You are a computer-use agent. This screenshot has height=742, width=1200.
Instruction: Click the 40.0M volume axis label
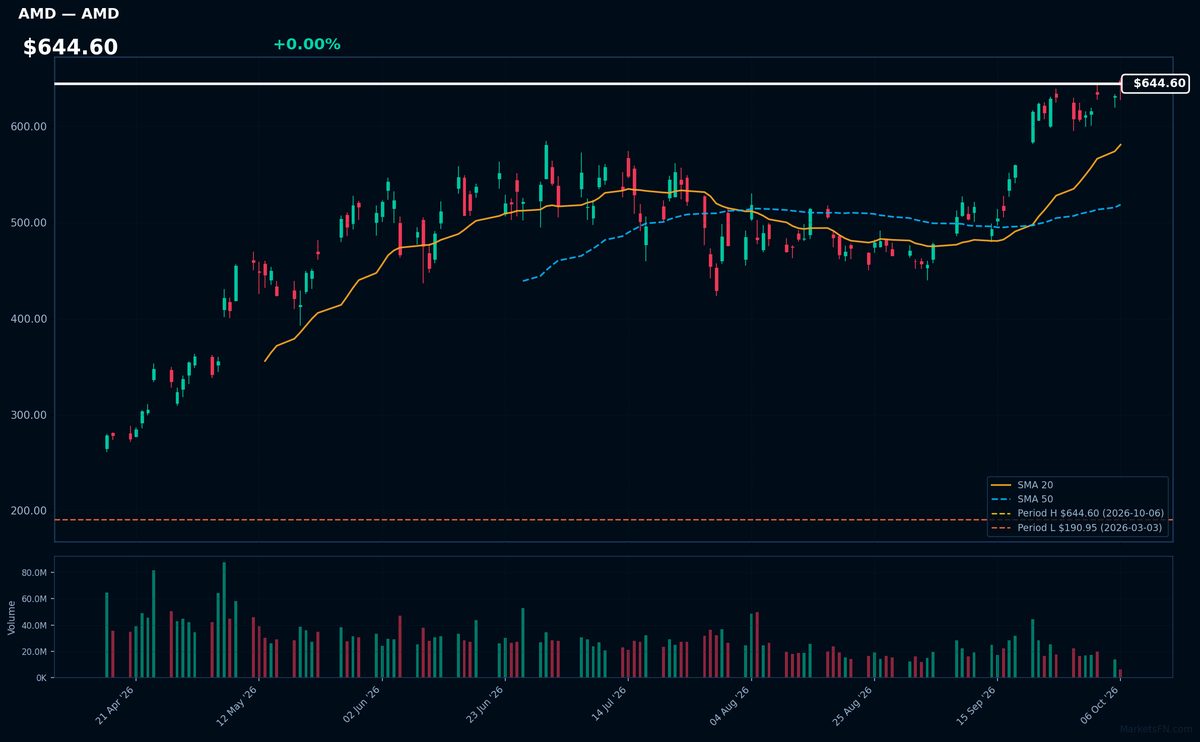34,626
